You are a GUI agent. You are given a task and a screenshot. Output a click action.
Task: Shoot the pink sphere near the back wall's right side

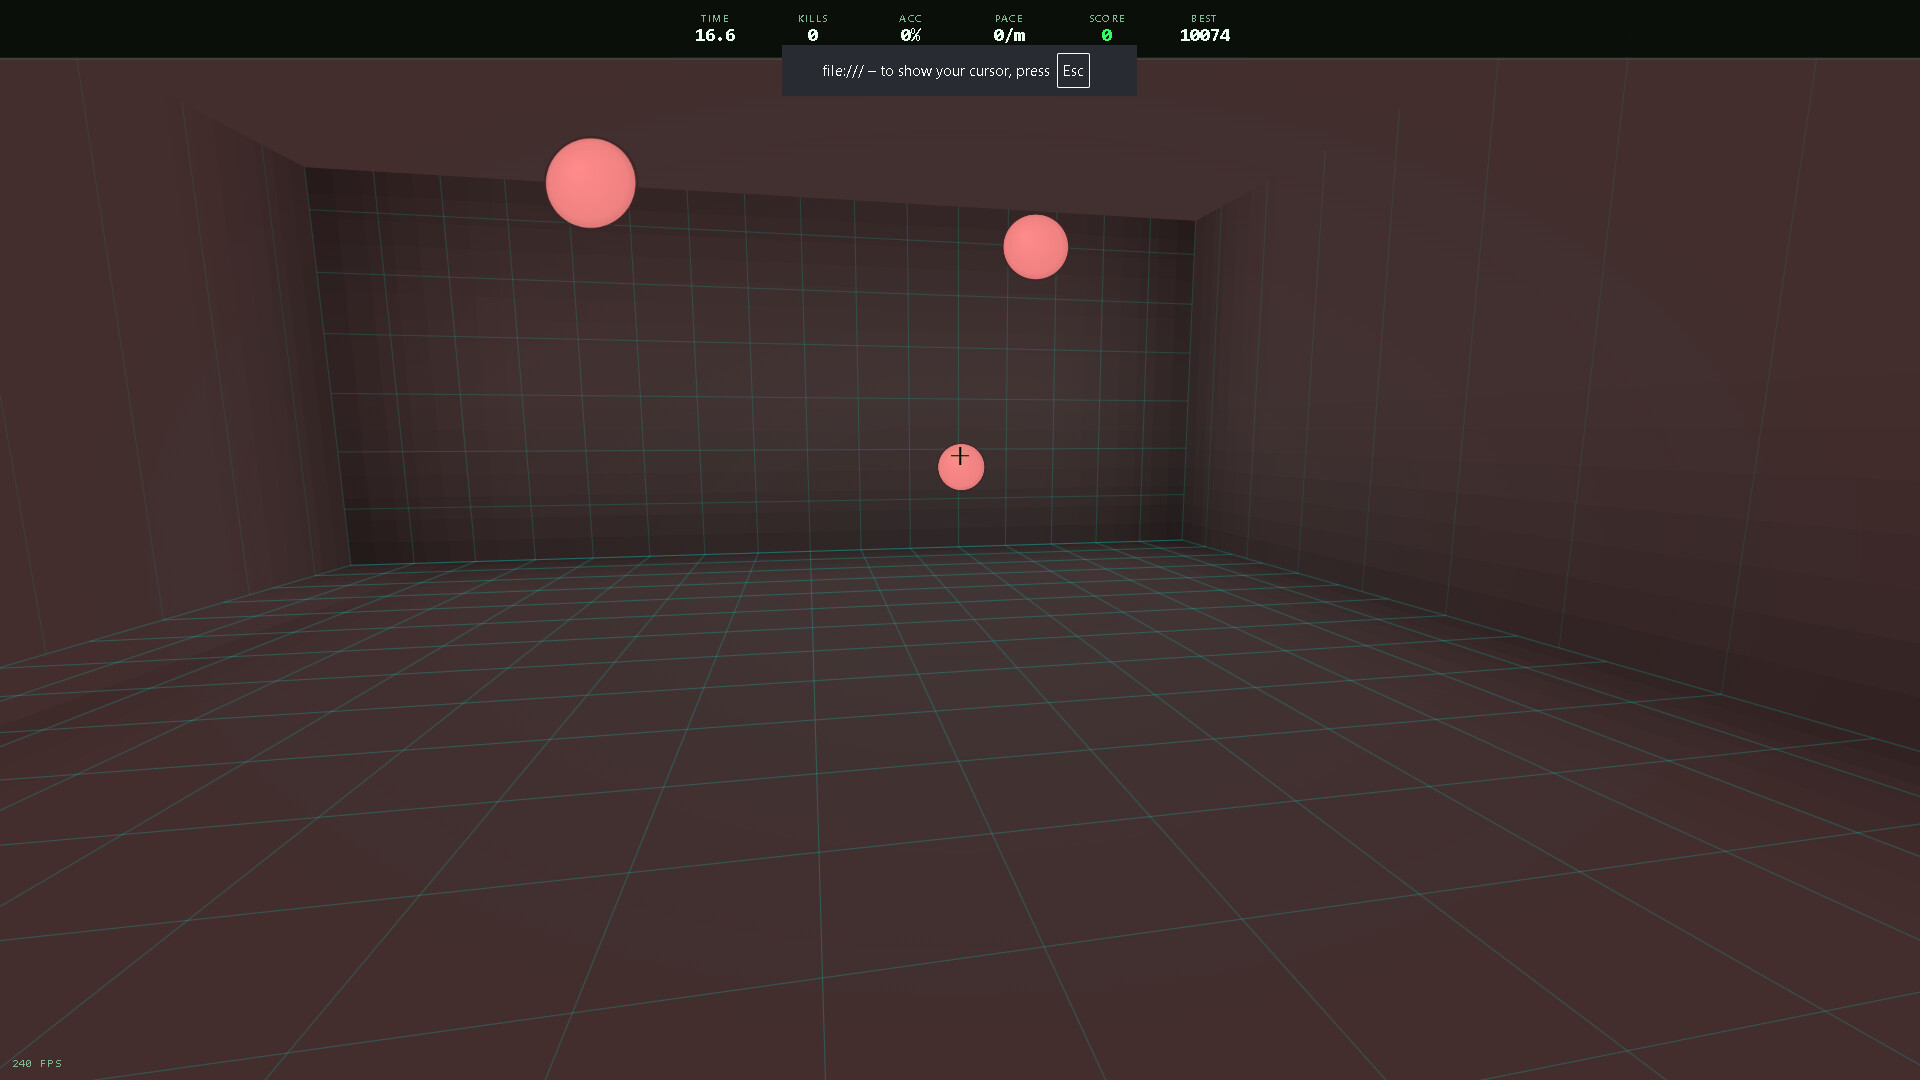pos(1035,247)
